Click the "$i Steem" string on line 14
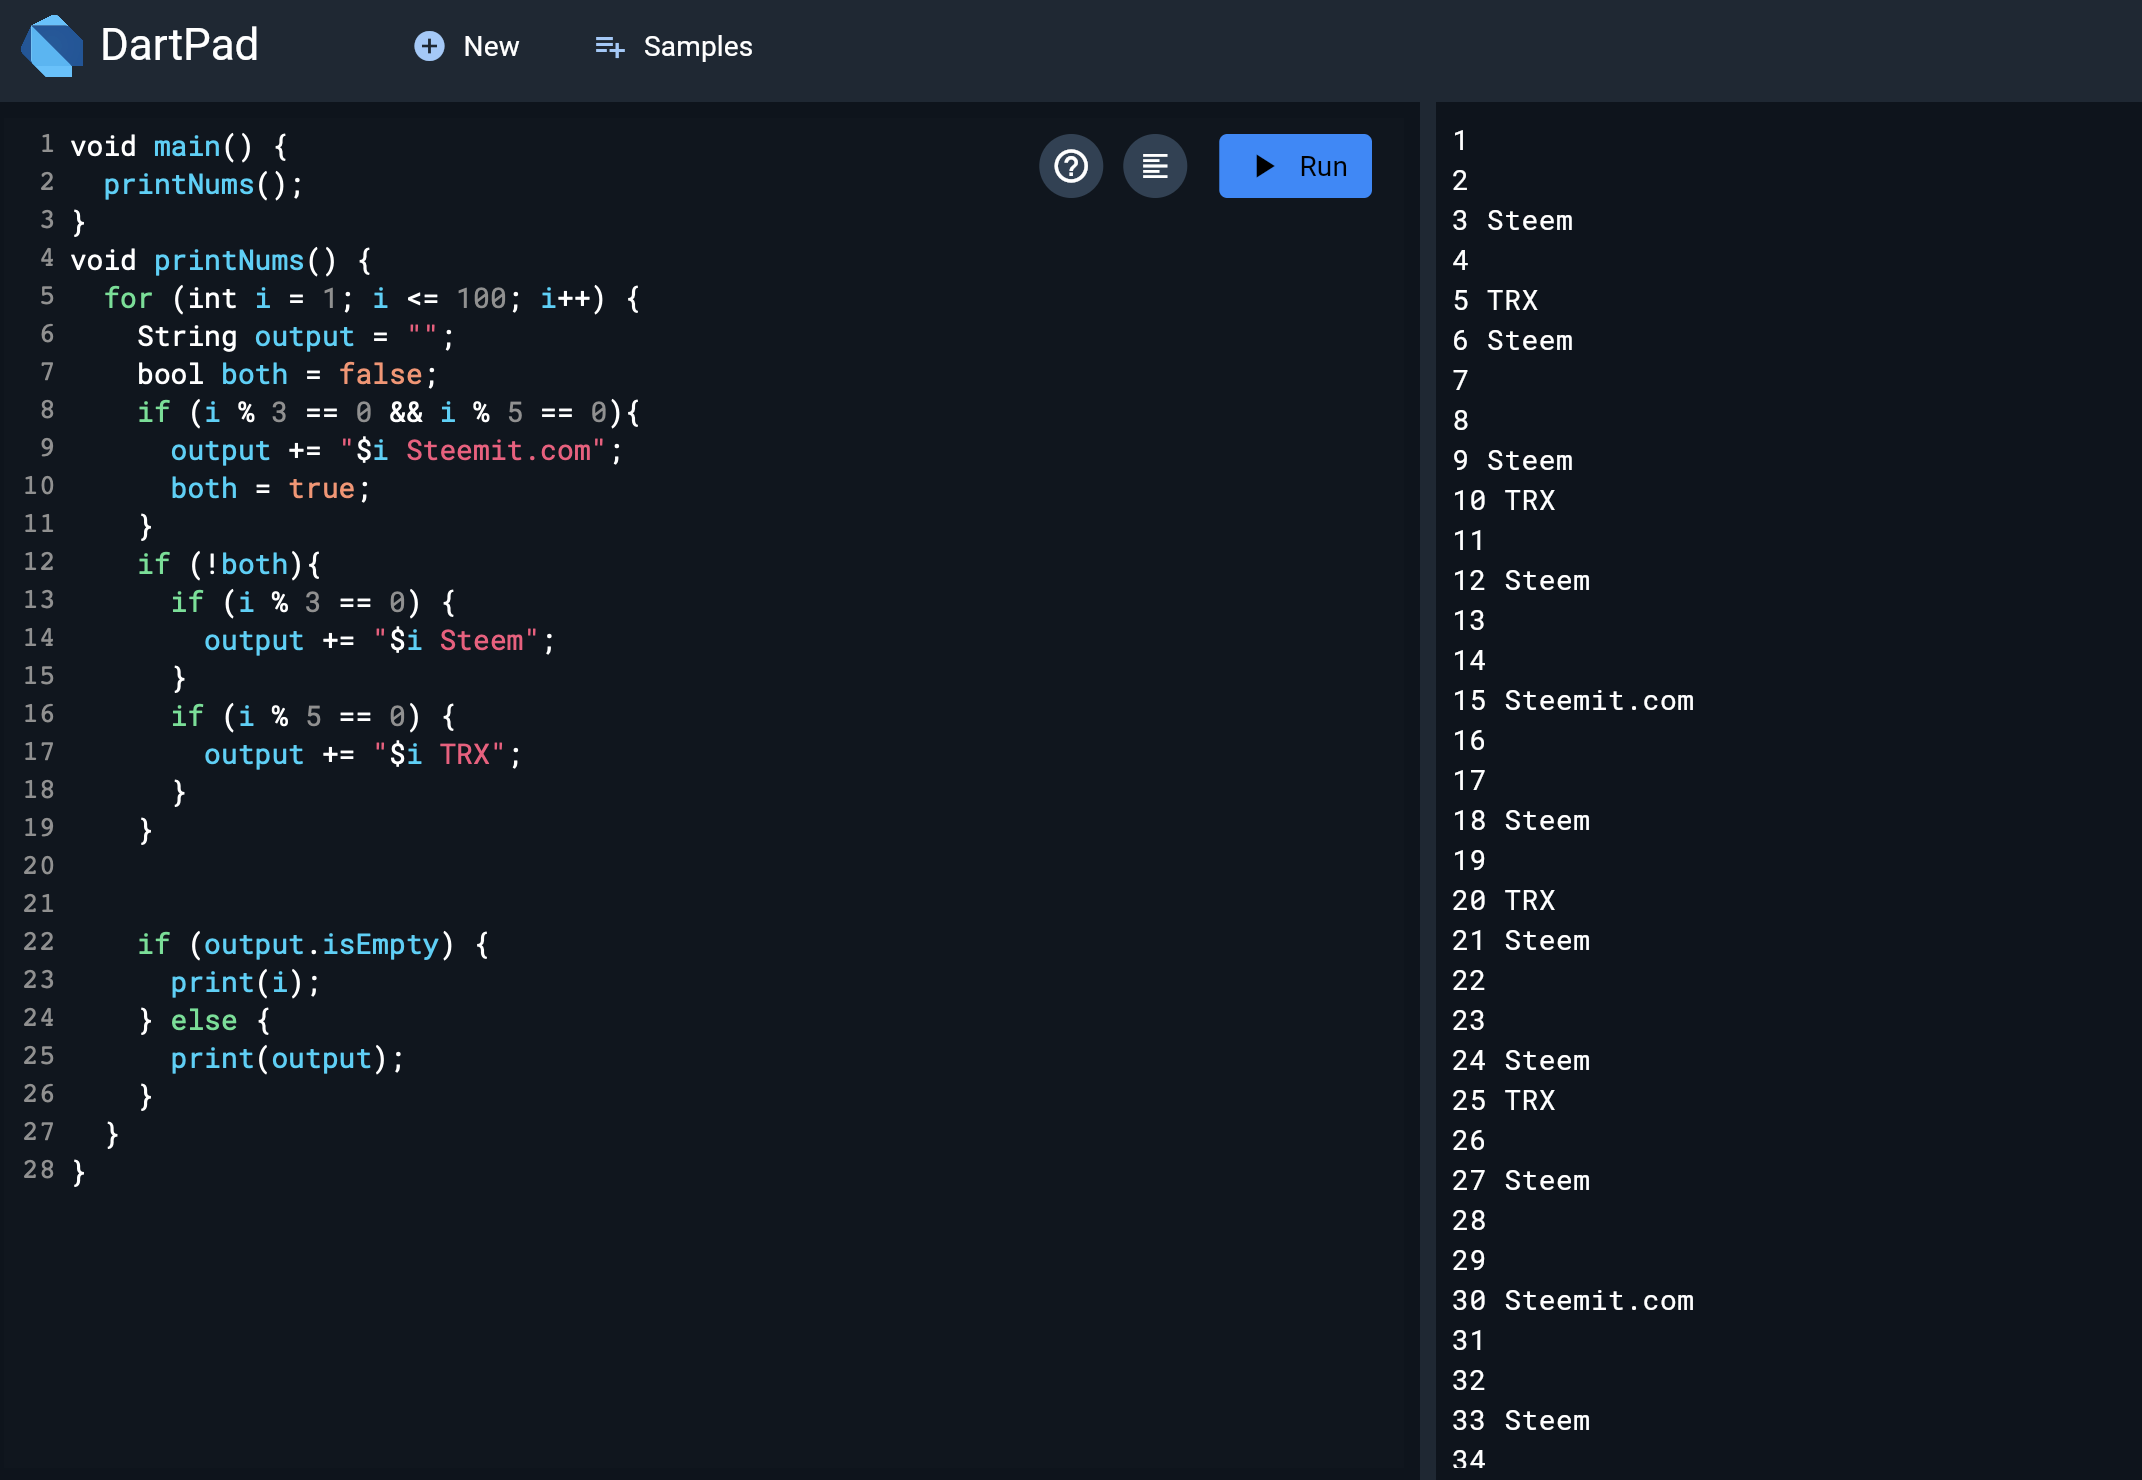2142x1480 pixels. pos(456,640)
